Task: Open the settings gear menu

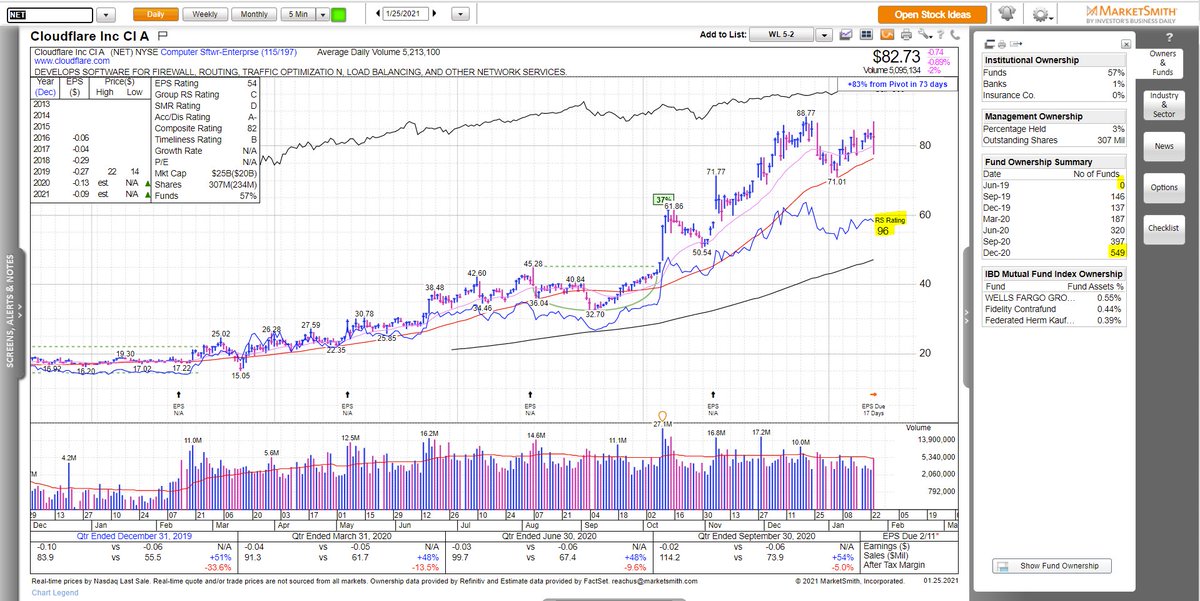Action: pyautogui.click(x=1041, y=15)
